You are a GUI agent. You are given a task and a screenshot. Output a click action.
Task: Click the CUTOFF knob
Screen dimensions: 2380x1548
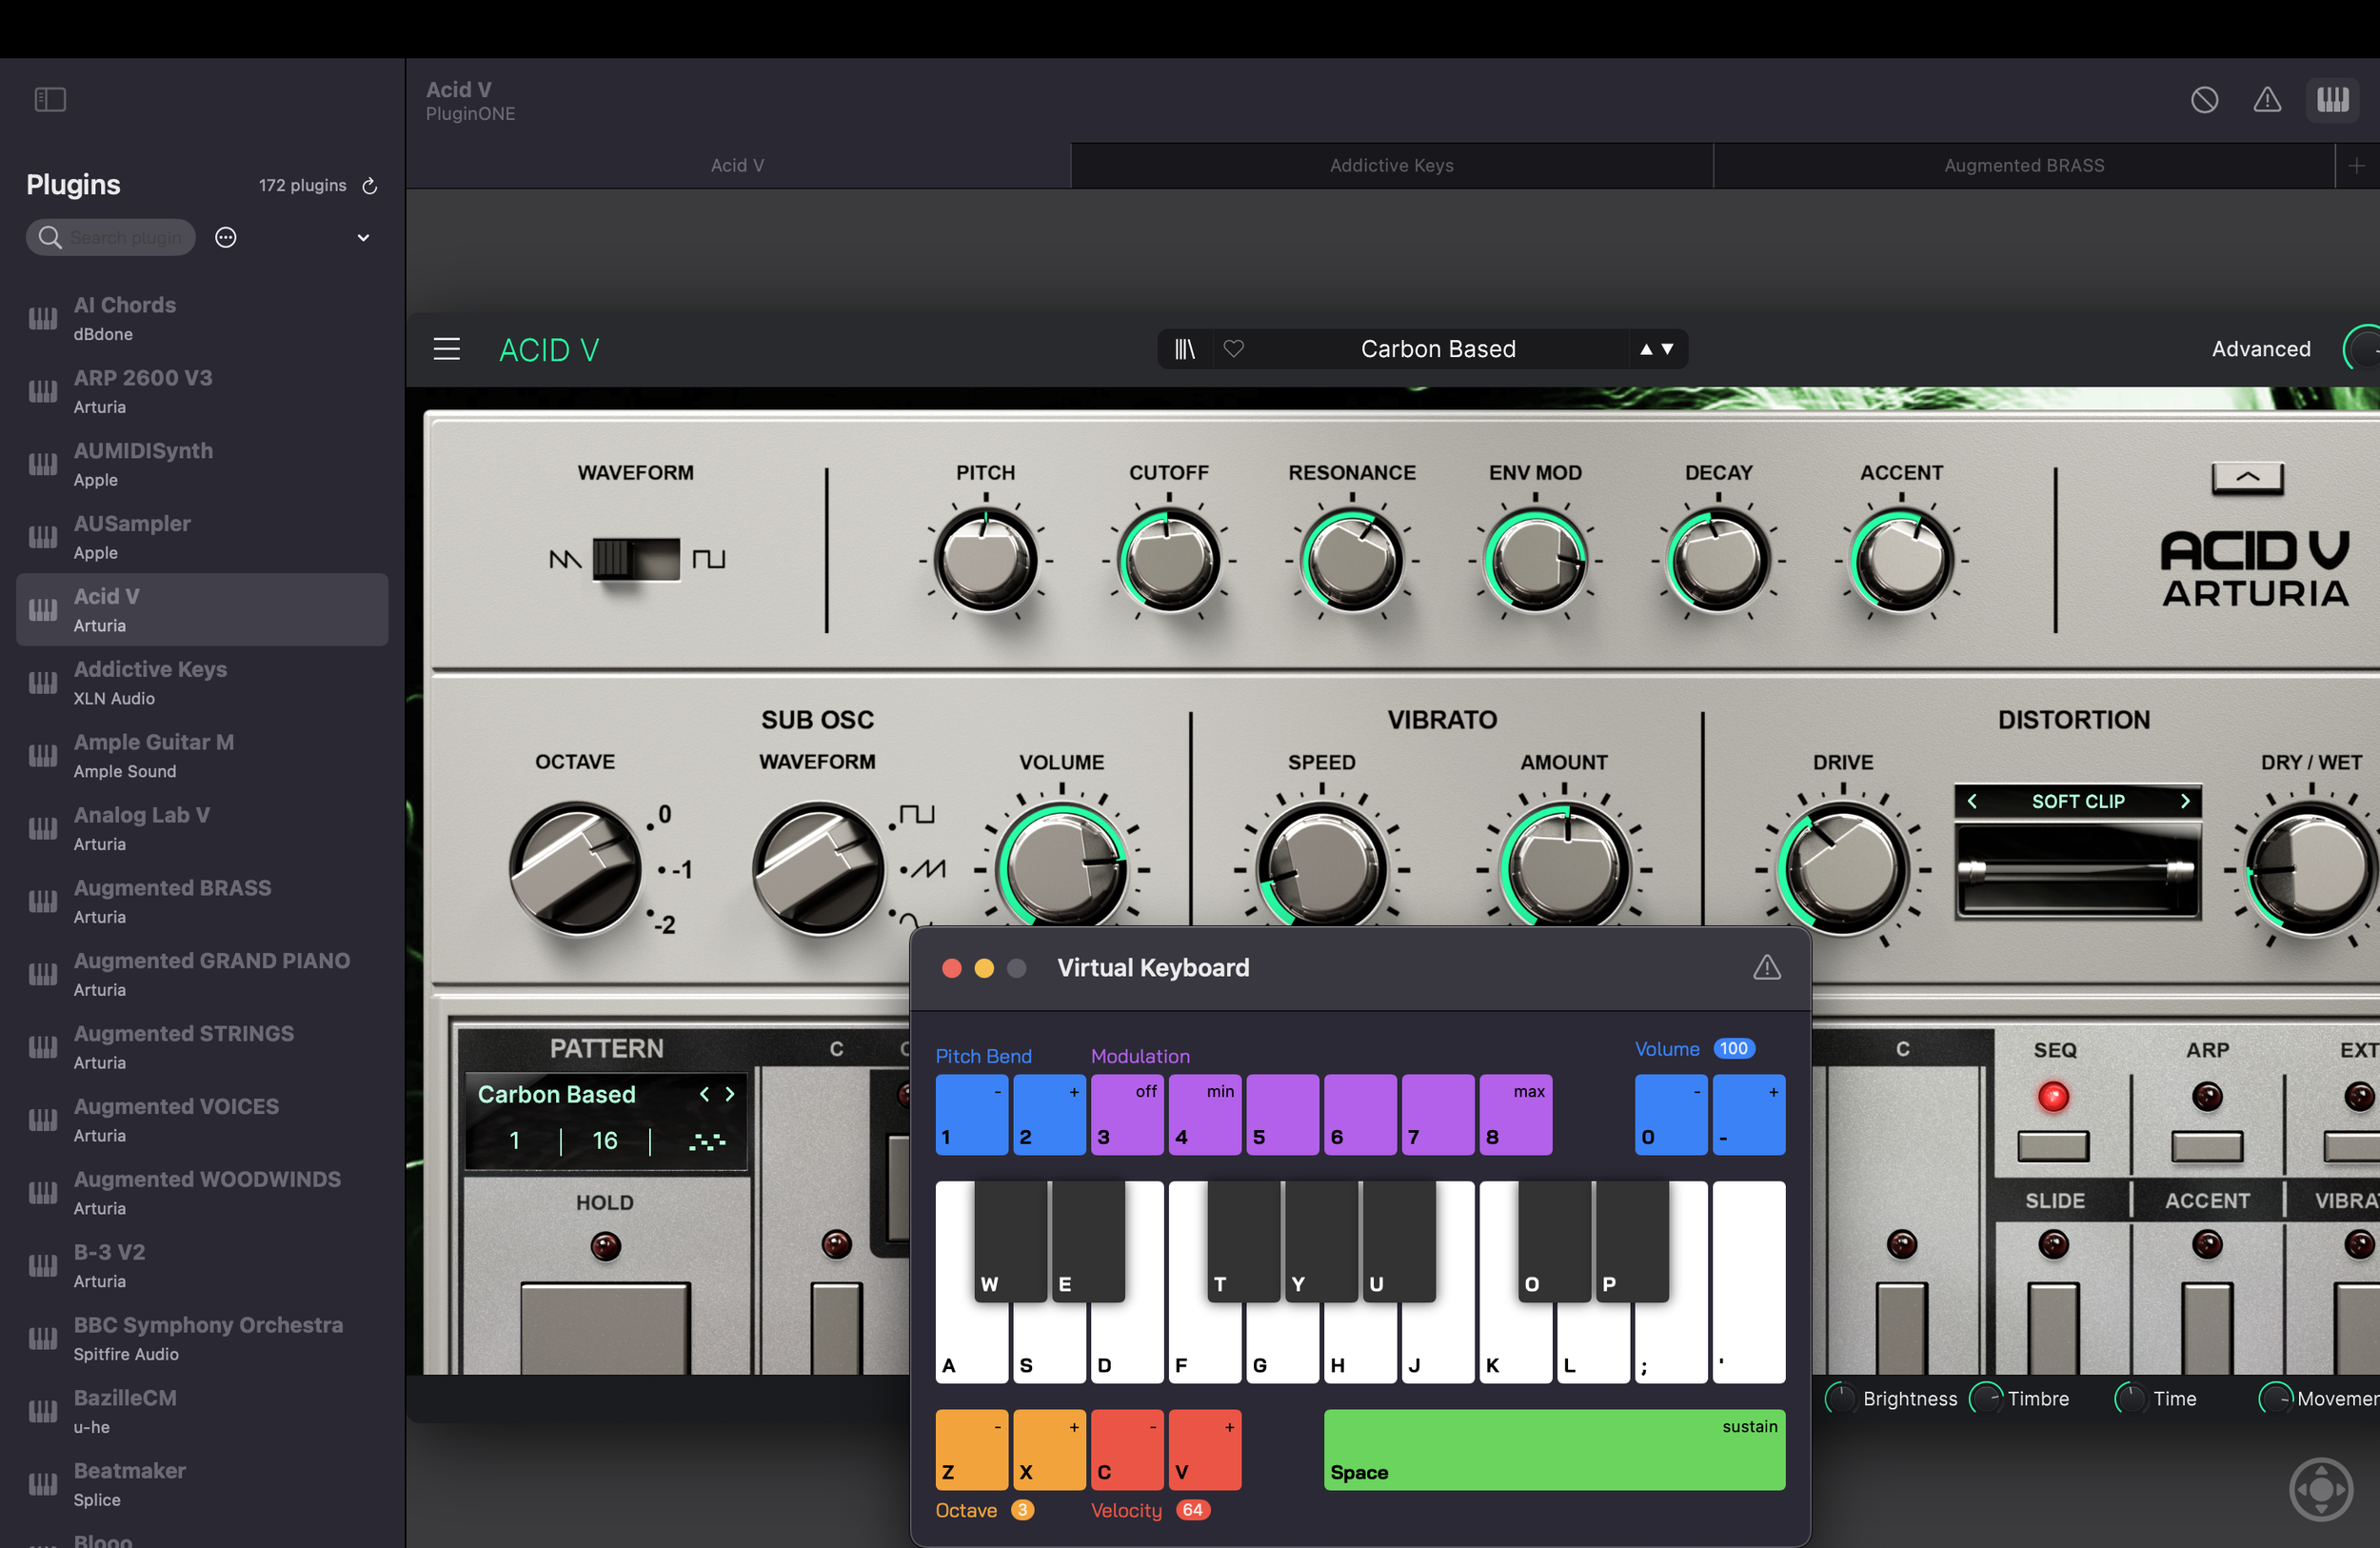click(1168, 560)
